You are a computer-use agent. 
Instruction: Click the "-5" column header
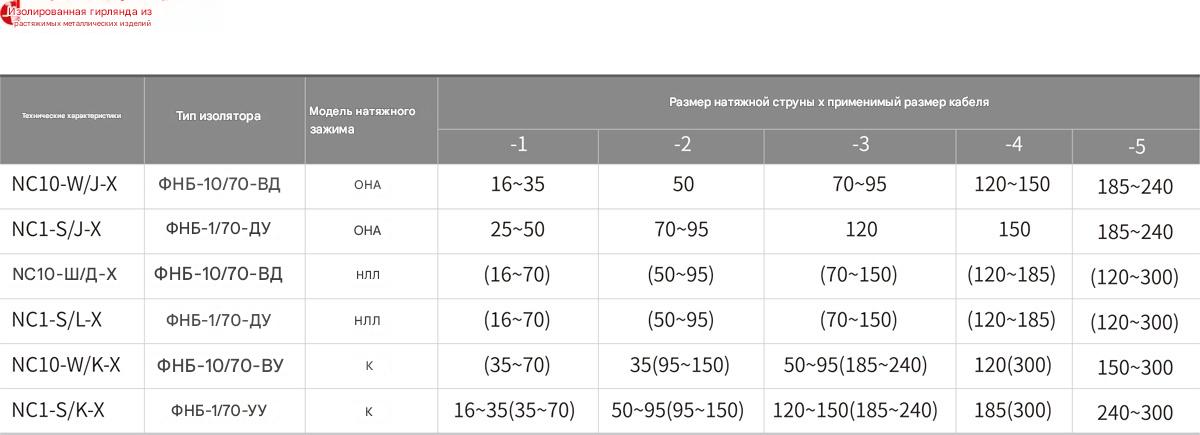[x=1136, y=147]
